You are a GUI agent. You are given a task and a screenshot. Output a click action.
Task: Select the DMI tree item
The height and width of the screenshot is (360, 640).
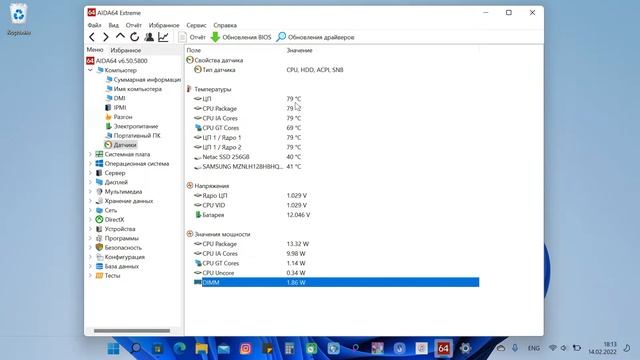coord(116,98)
